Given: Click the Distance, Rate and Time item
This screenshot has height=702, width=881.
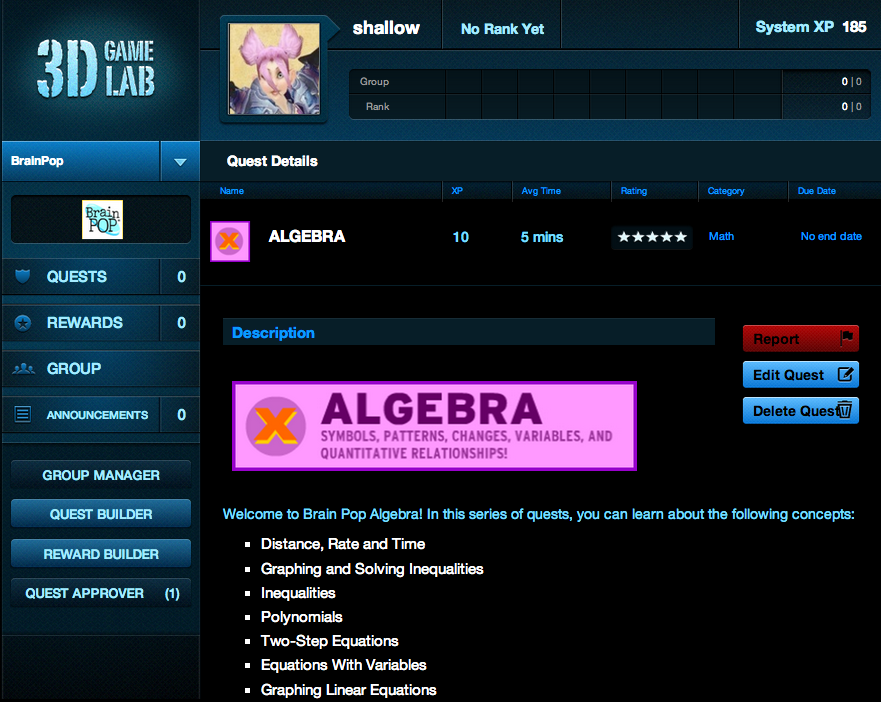Looking at the screenshot, I should pos(343,544).
